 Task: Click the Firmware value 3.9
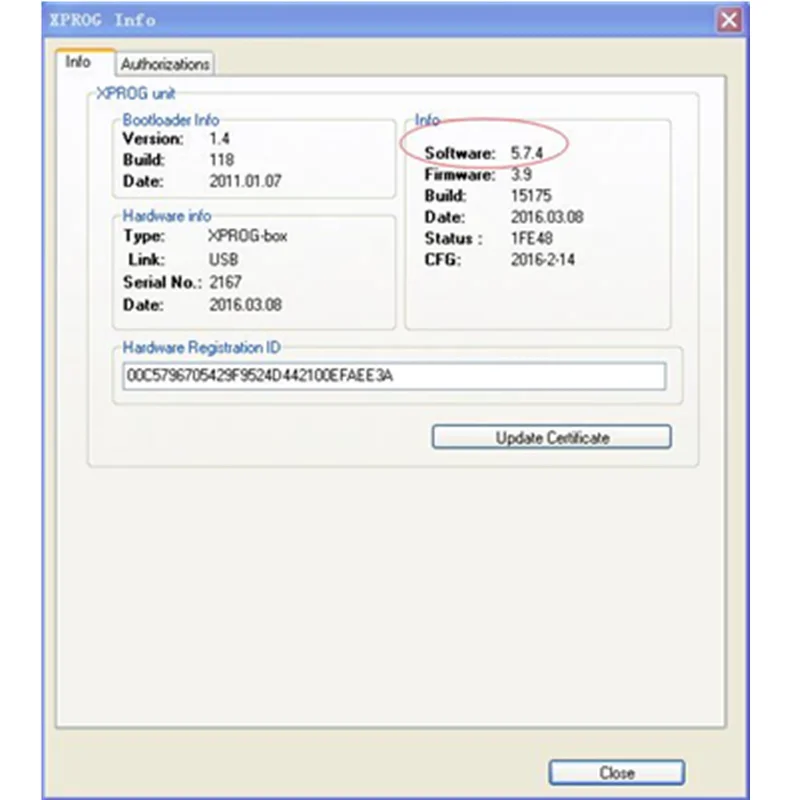[x=521, y=174]
